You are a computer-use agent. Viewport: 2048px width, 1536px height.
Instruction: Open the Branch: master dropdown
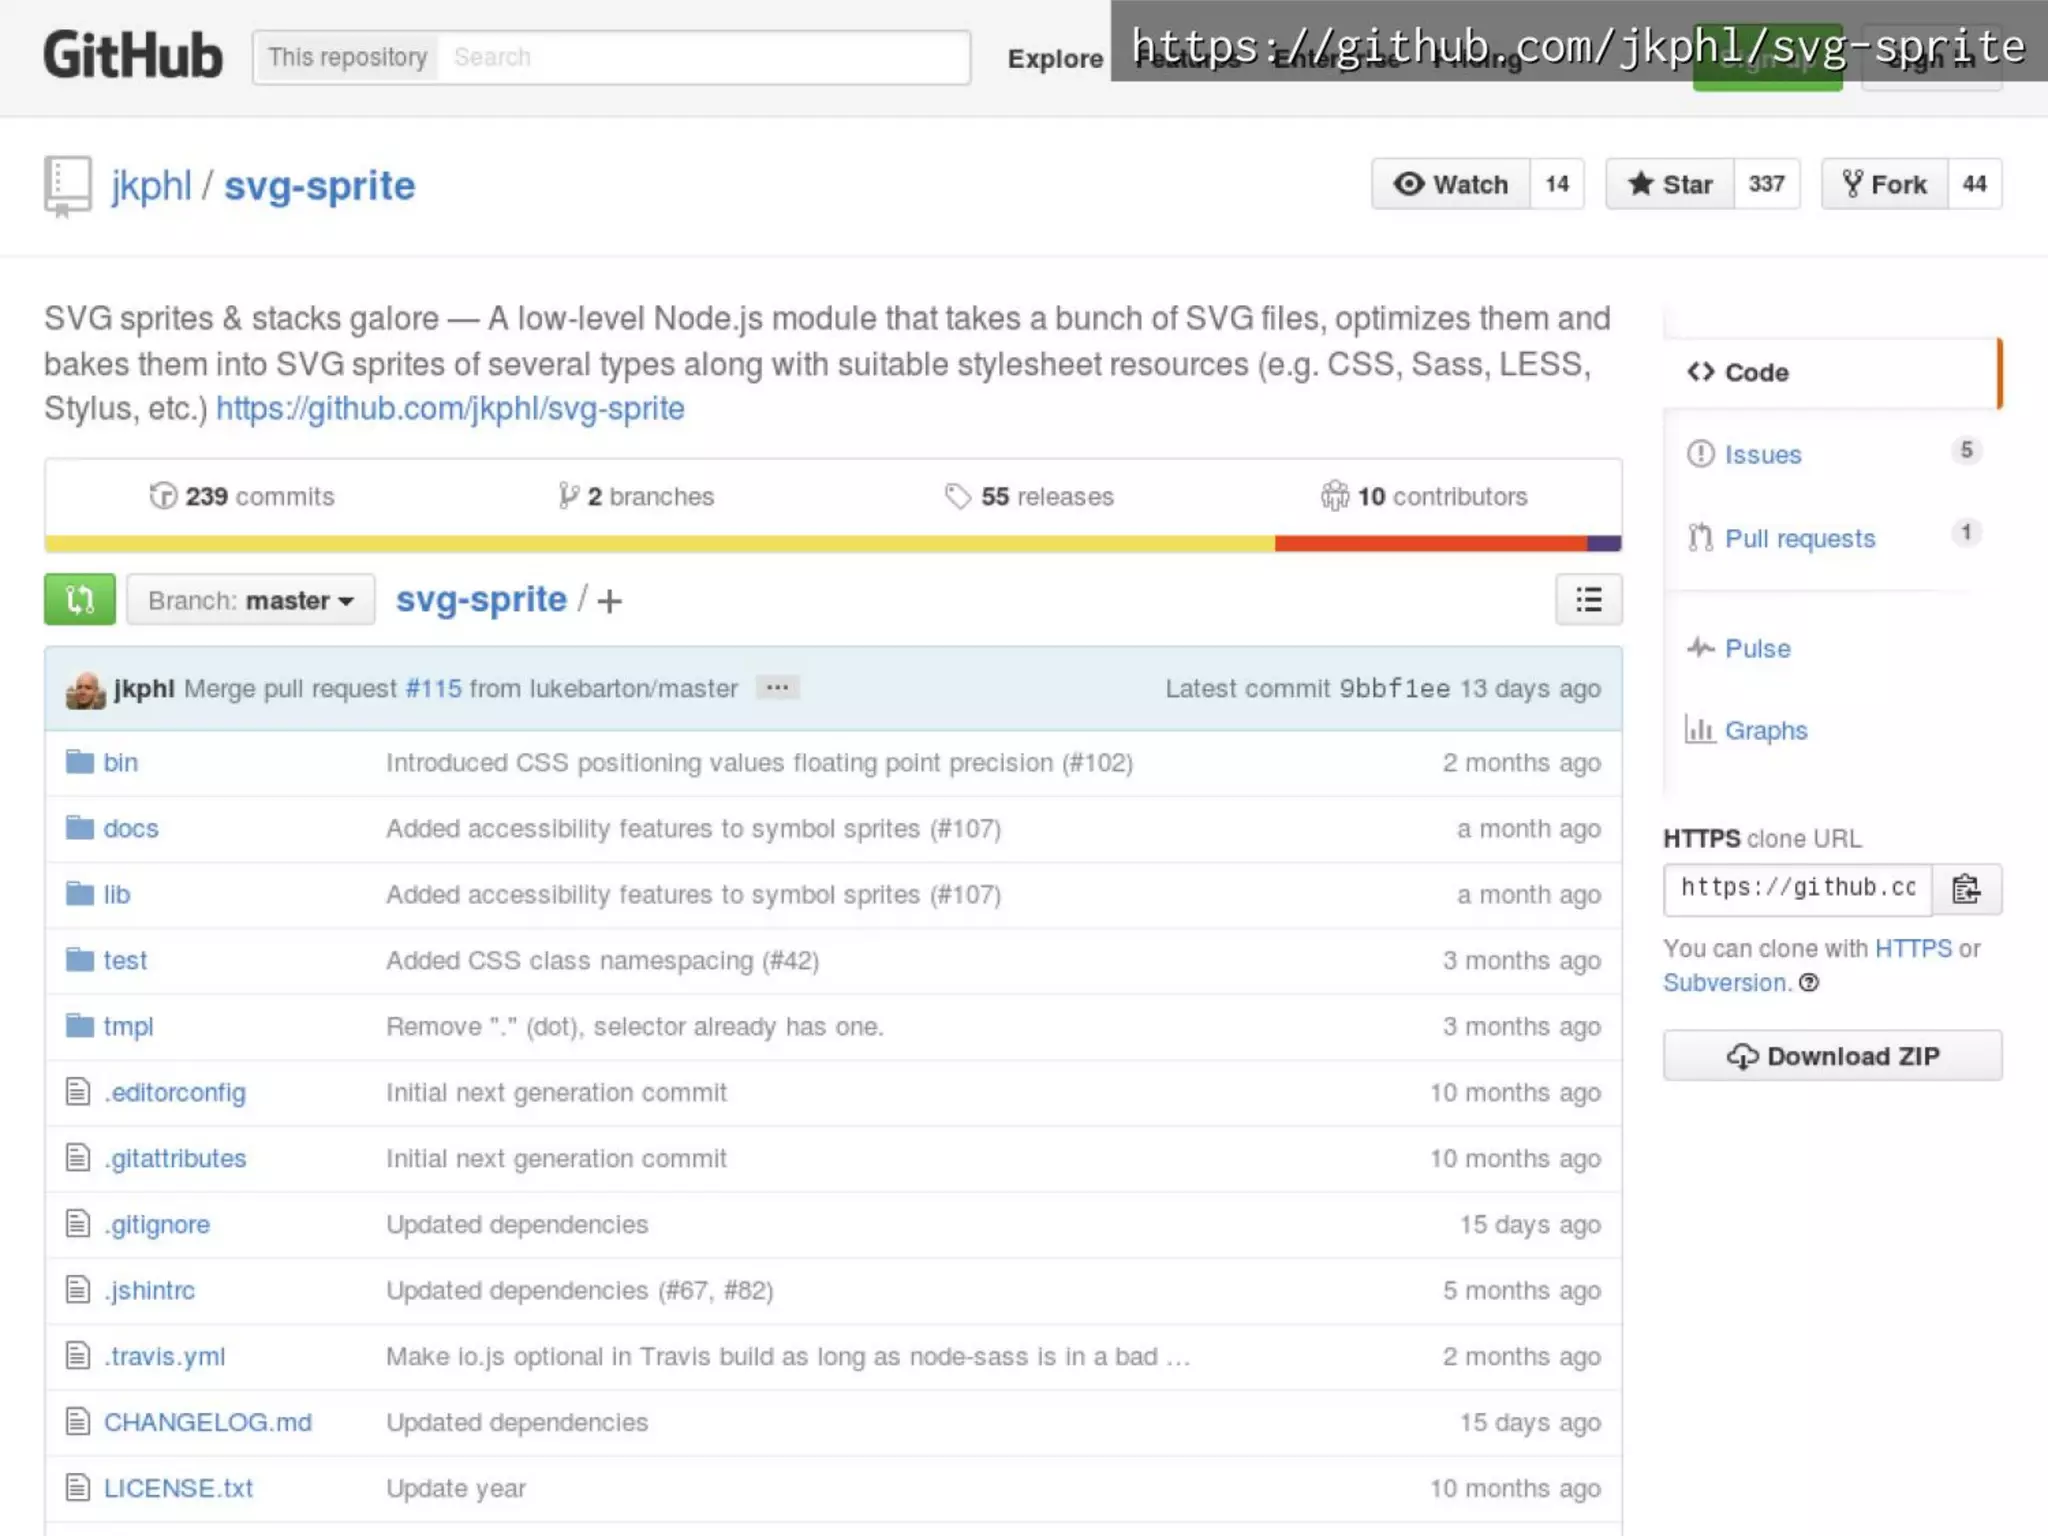(250, 600)
